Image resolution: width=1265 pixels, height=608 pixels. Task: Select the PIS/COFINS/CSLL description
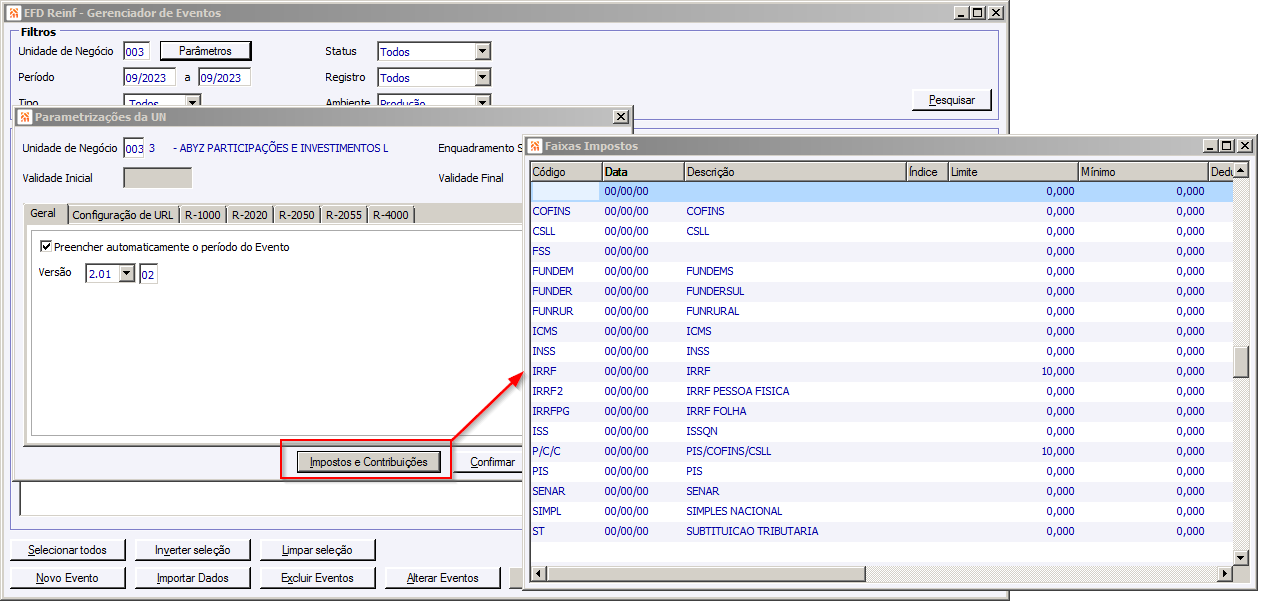tap(729, 451)
